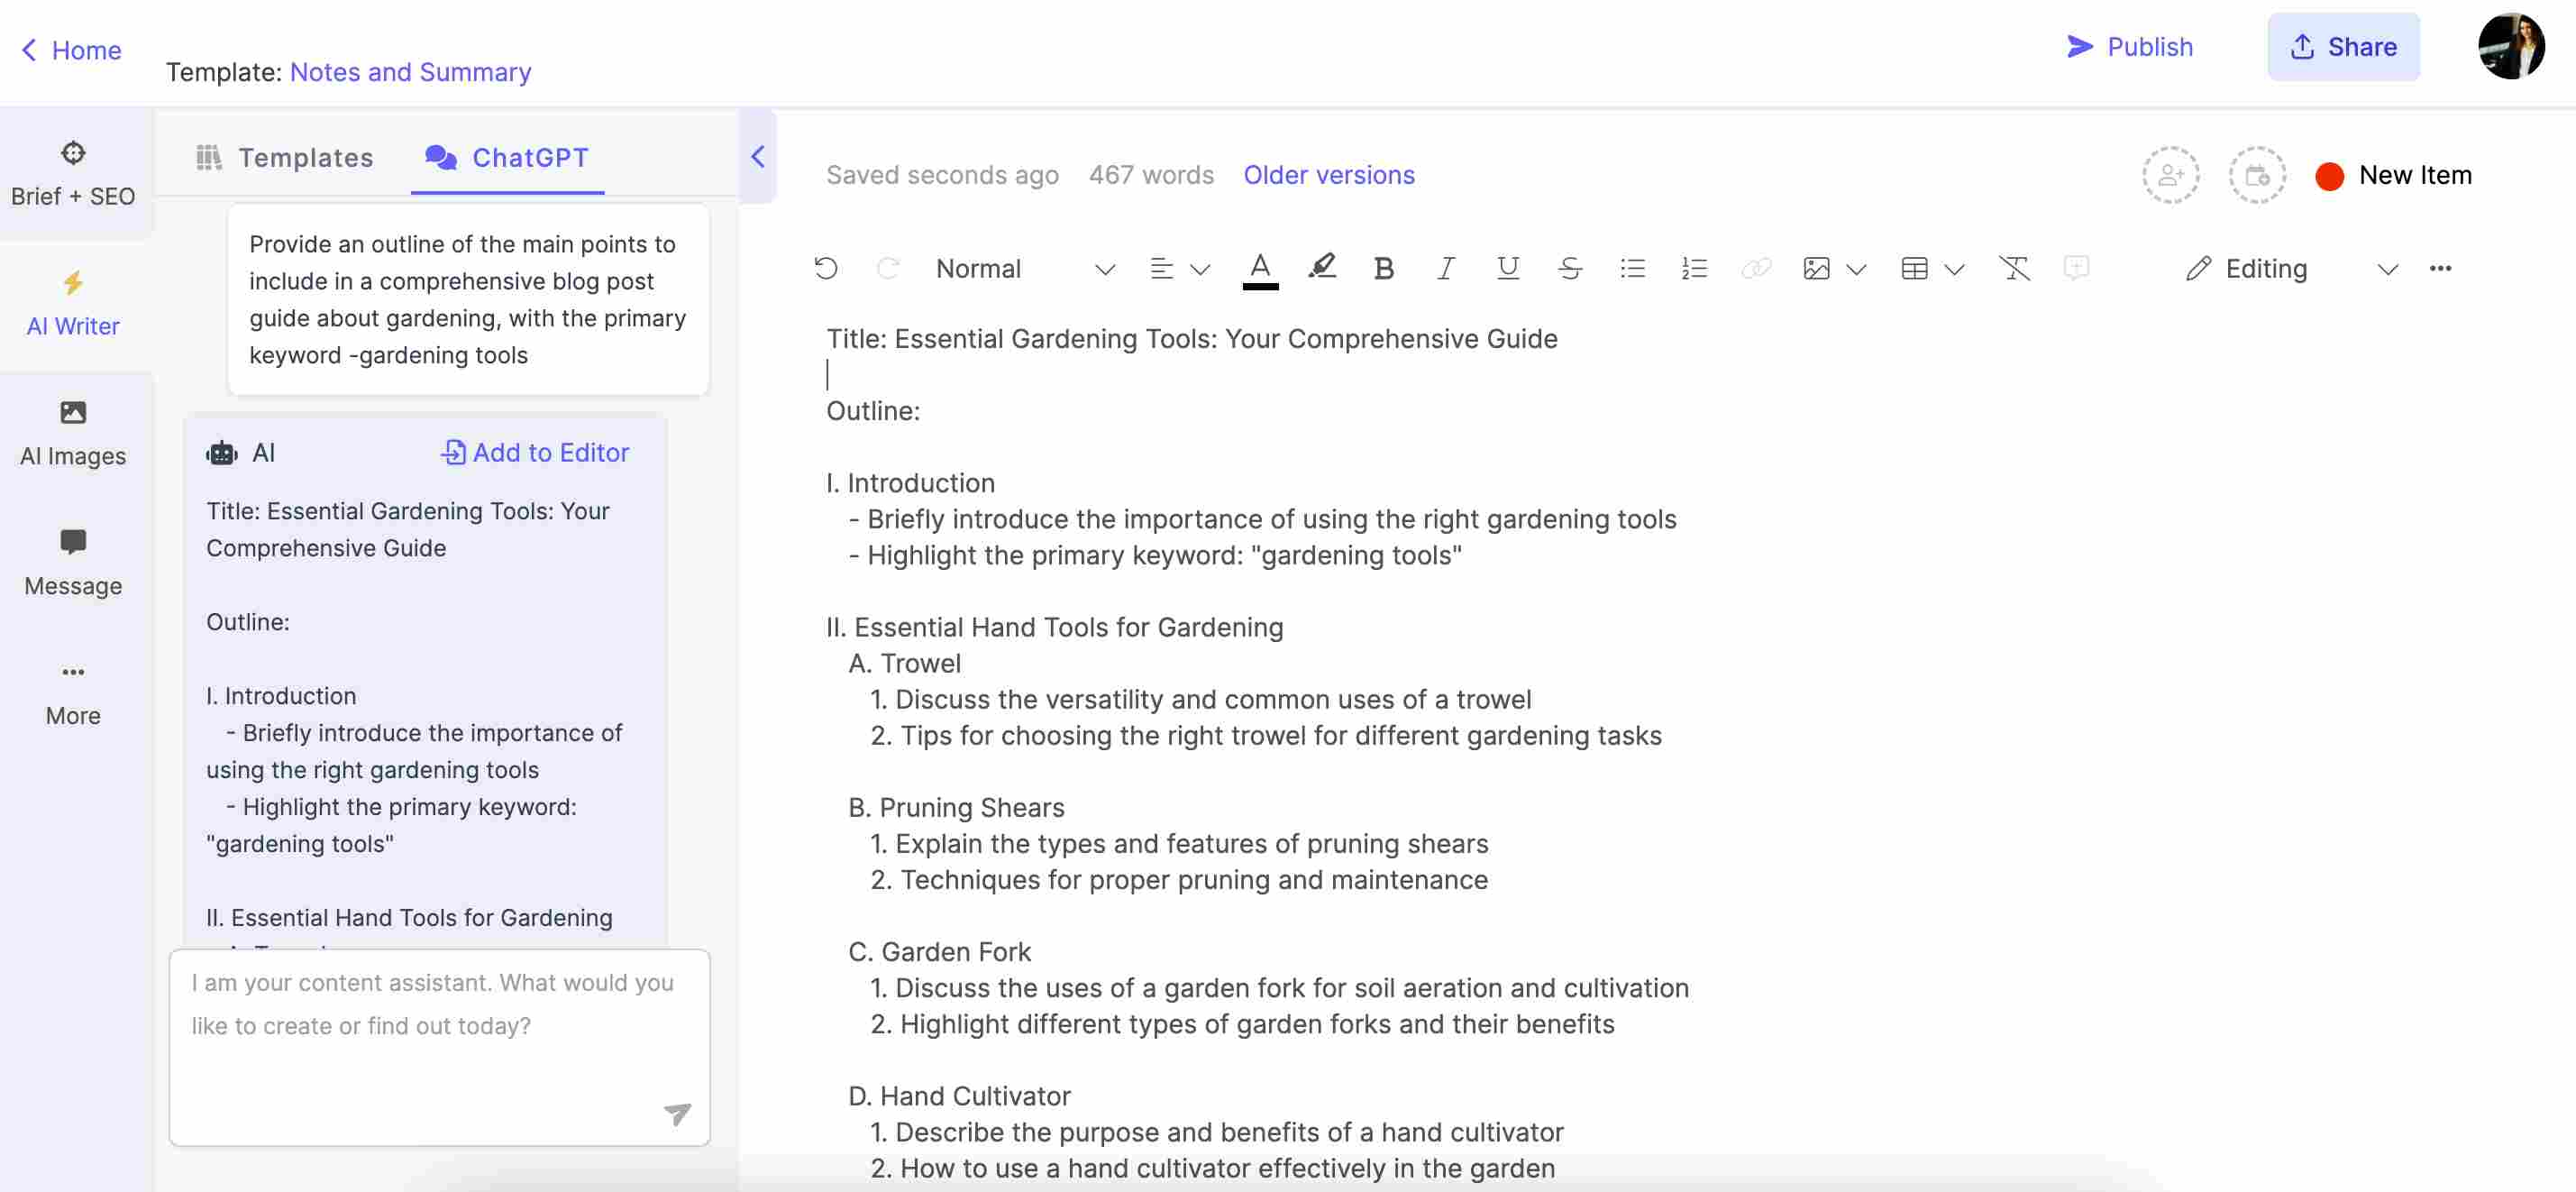Click the Older versions link

[x=1328, y=172]
